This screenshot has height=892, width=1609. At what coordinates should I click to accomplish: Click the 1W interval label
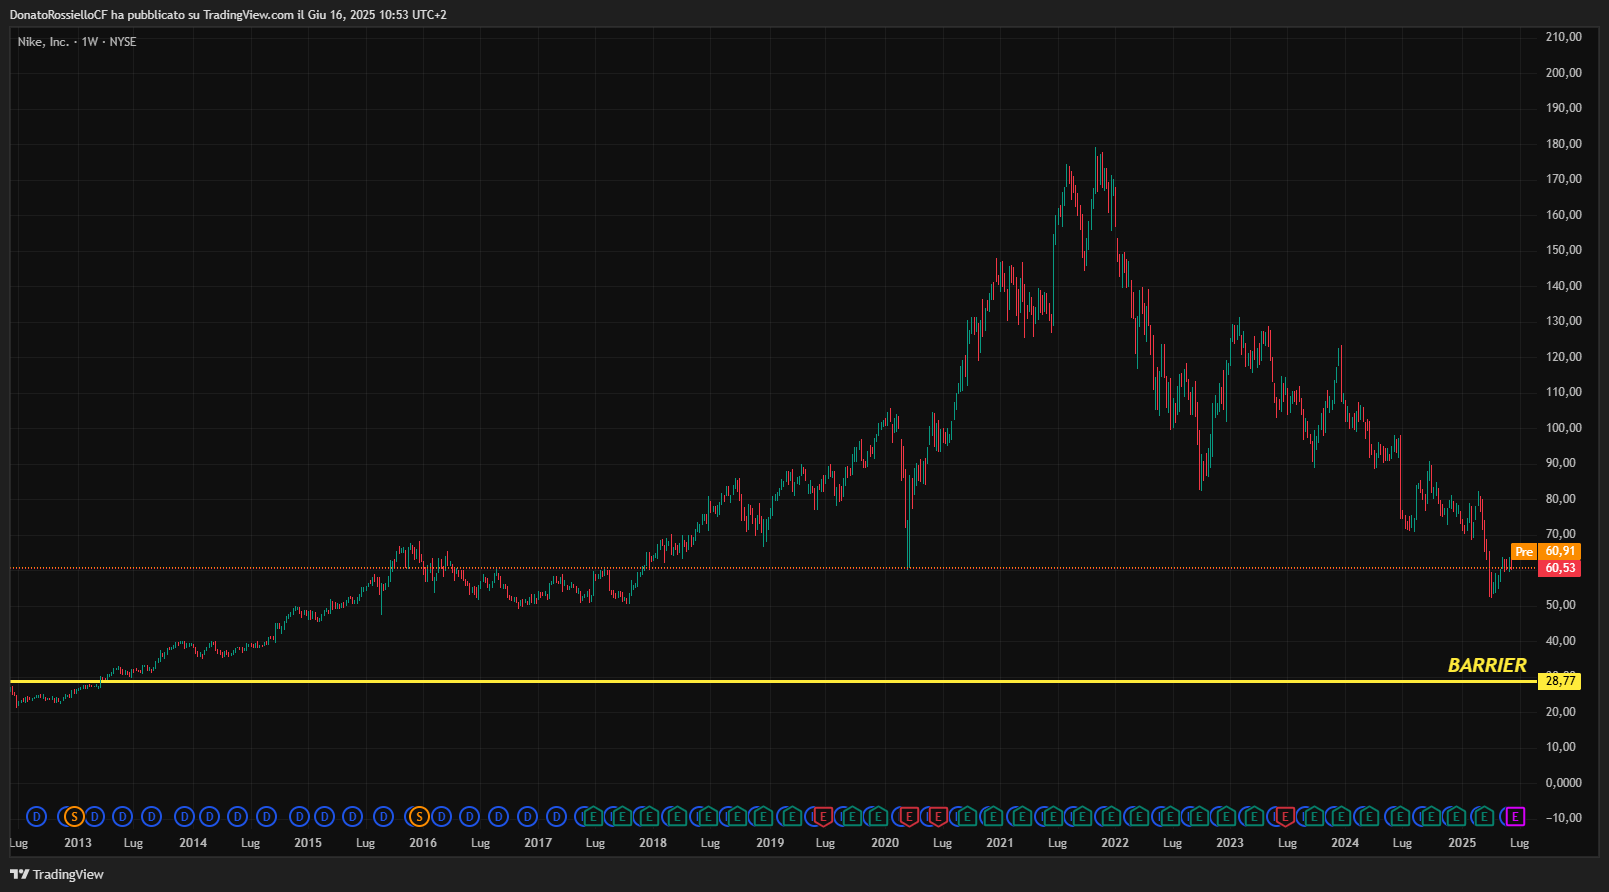click(90, 42)
